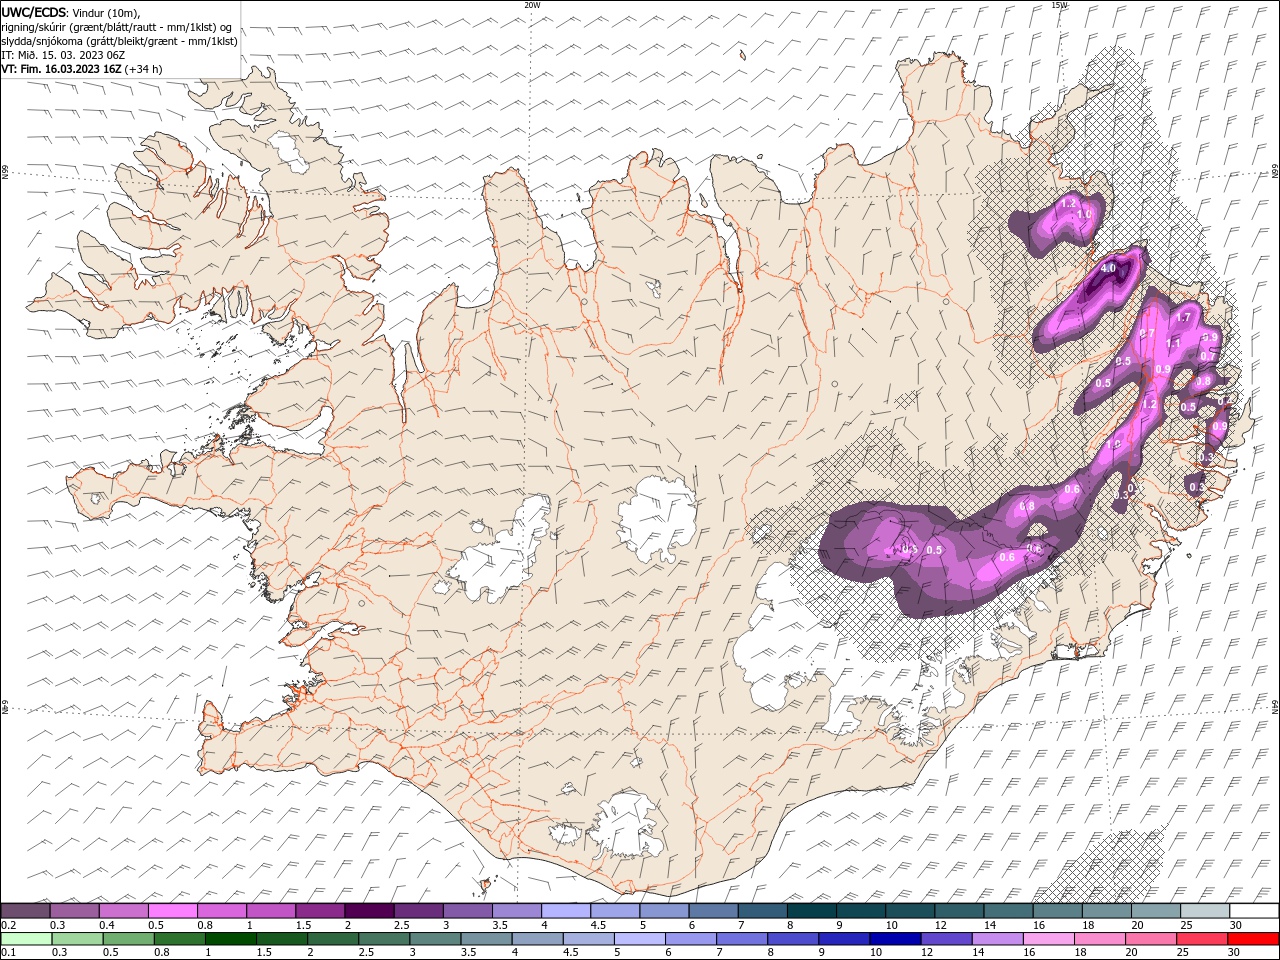Screen dimensions: 1280x960
Task: Click the 'VT: Fim. 16.03.2023 16Z' line
Action: 62,69
